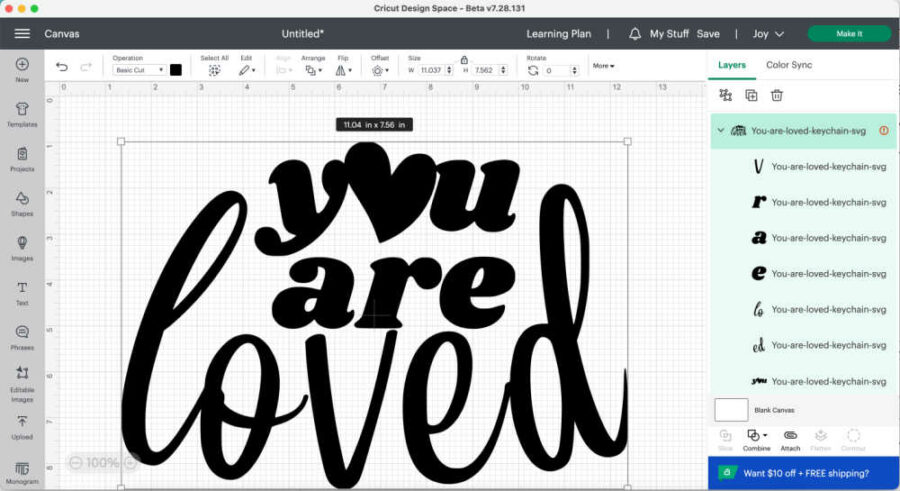The height and width of the screenshot is (491, 900).
Task: Delete selected layer with trash icon
Action: click(776, 95)
